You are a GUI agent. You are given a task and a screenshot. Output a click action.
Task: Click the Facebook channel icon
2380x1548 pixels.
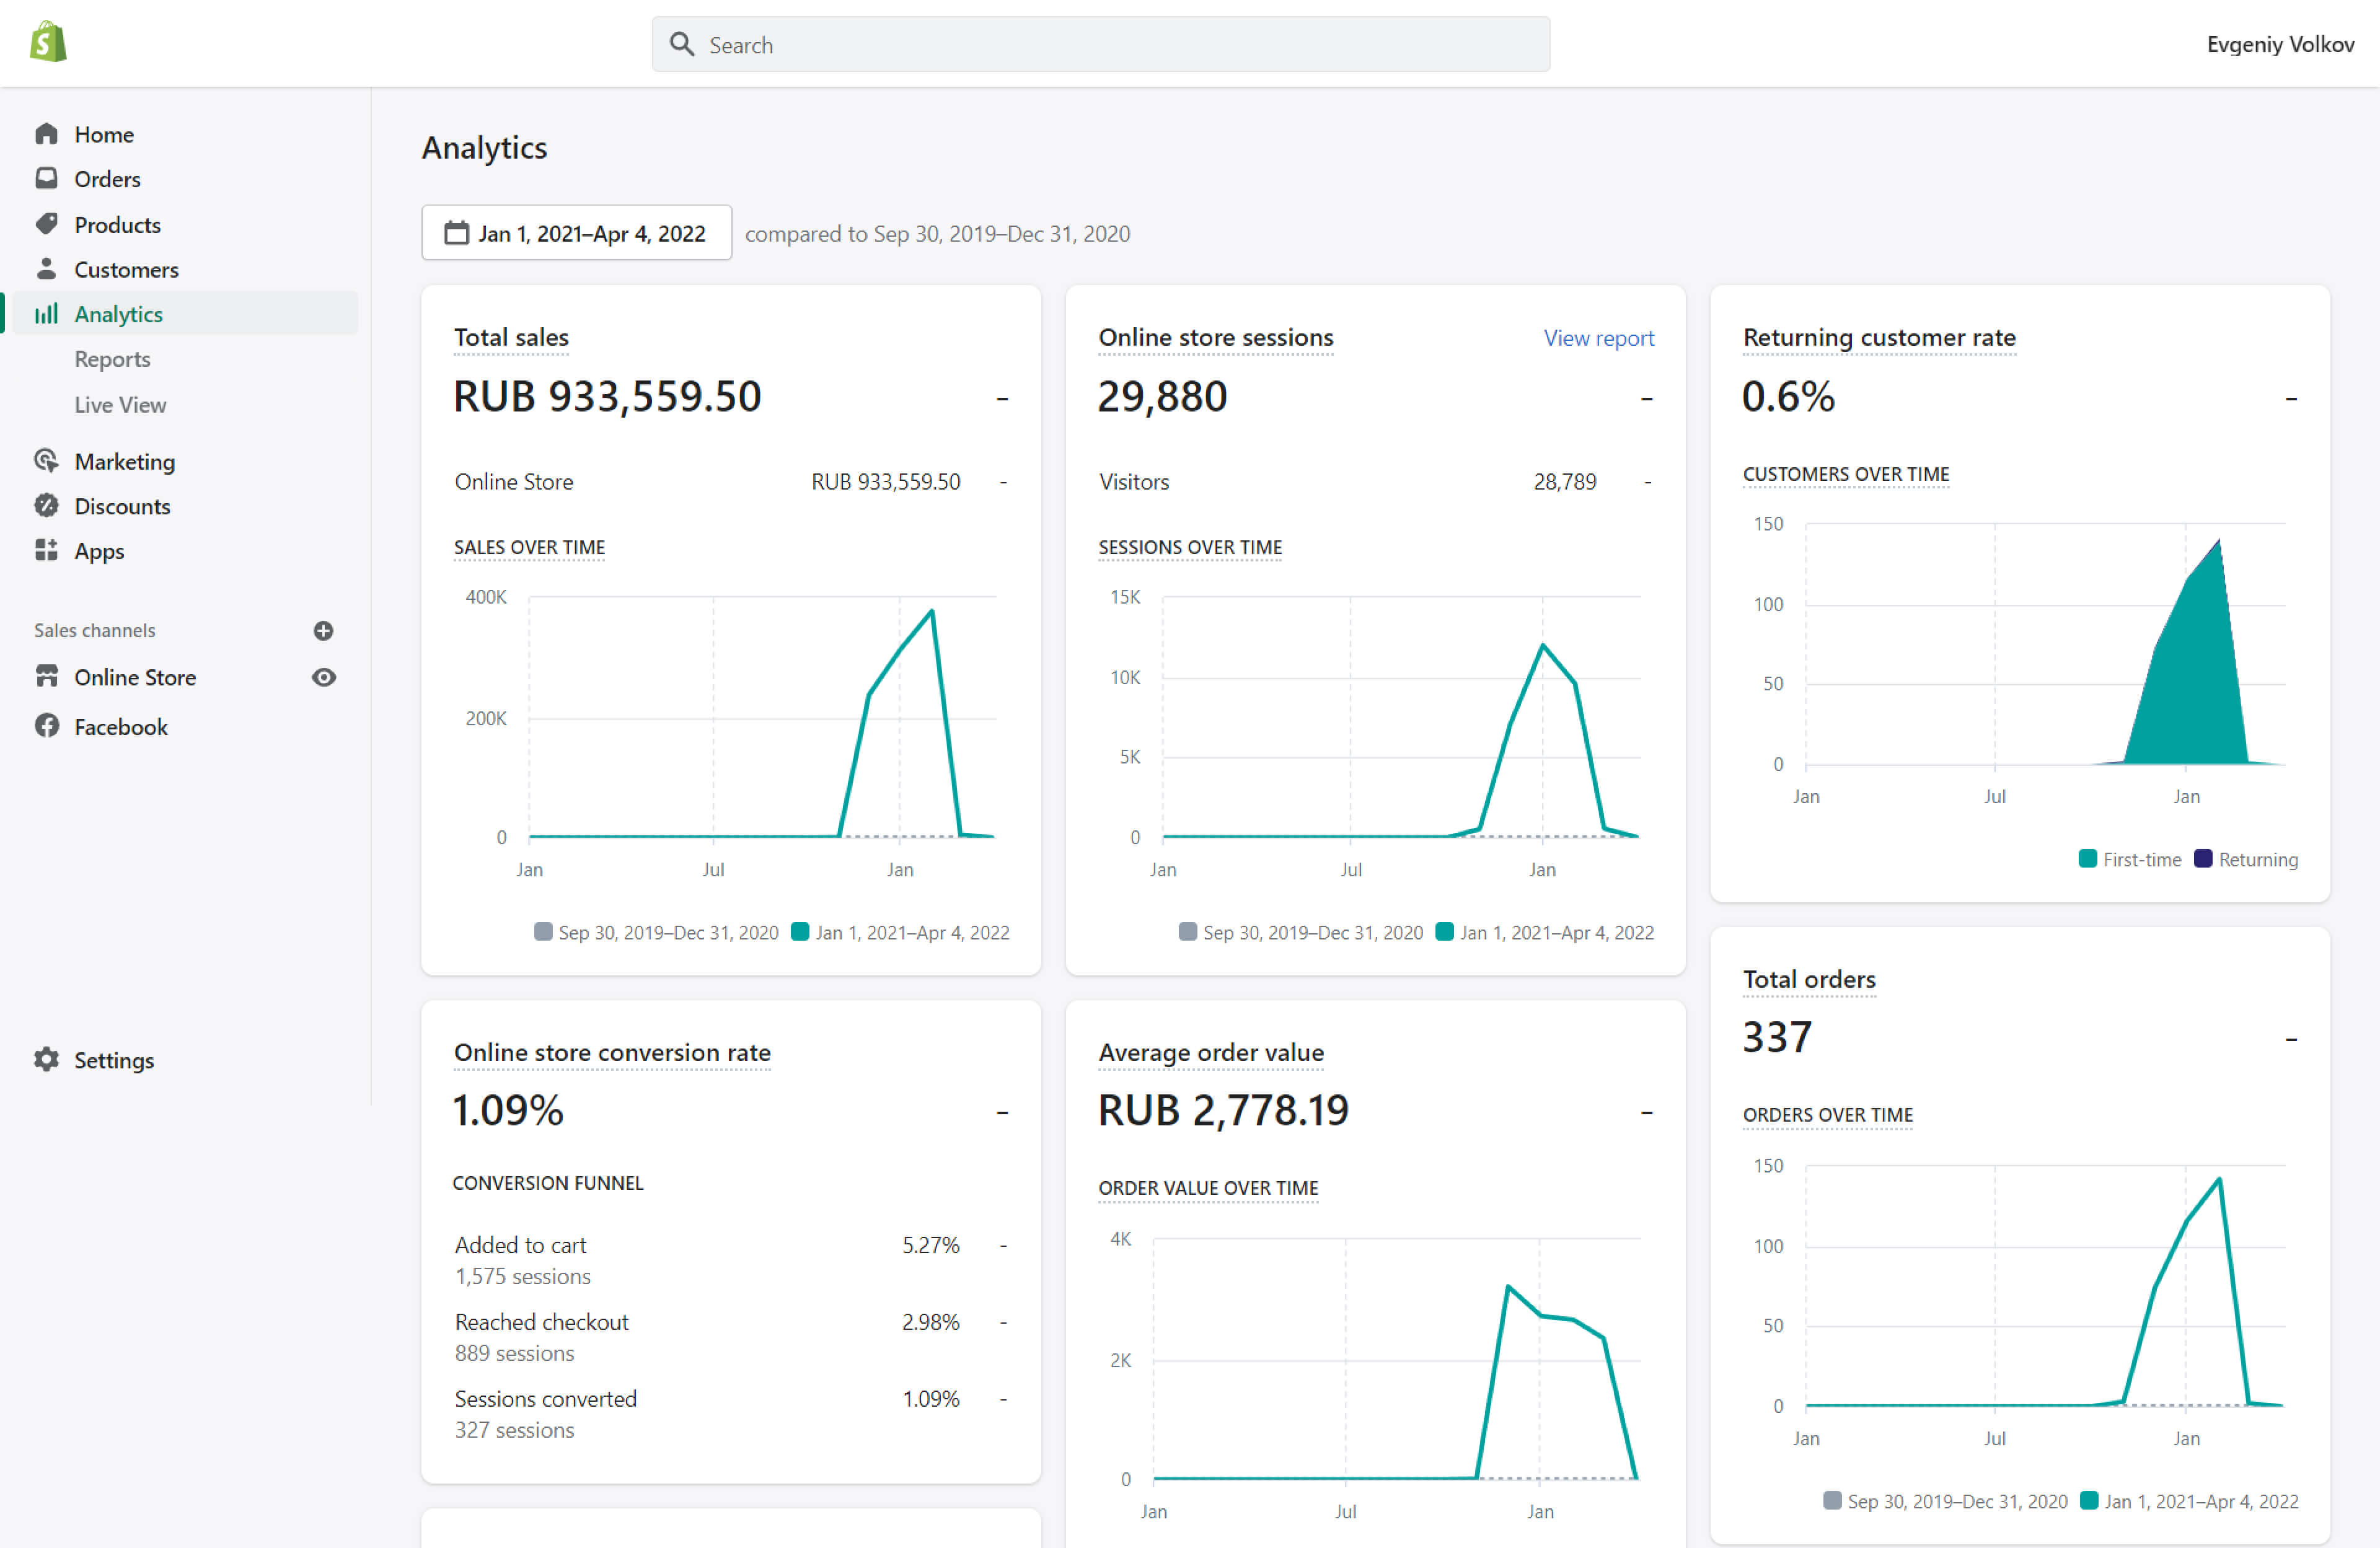[x=46, y=726]
